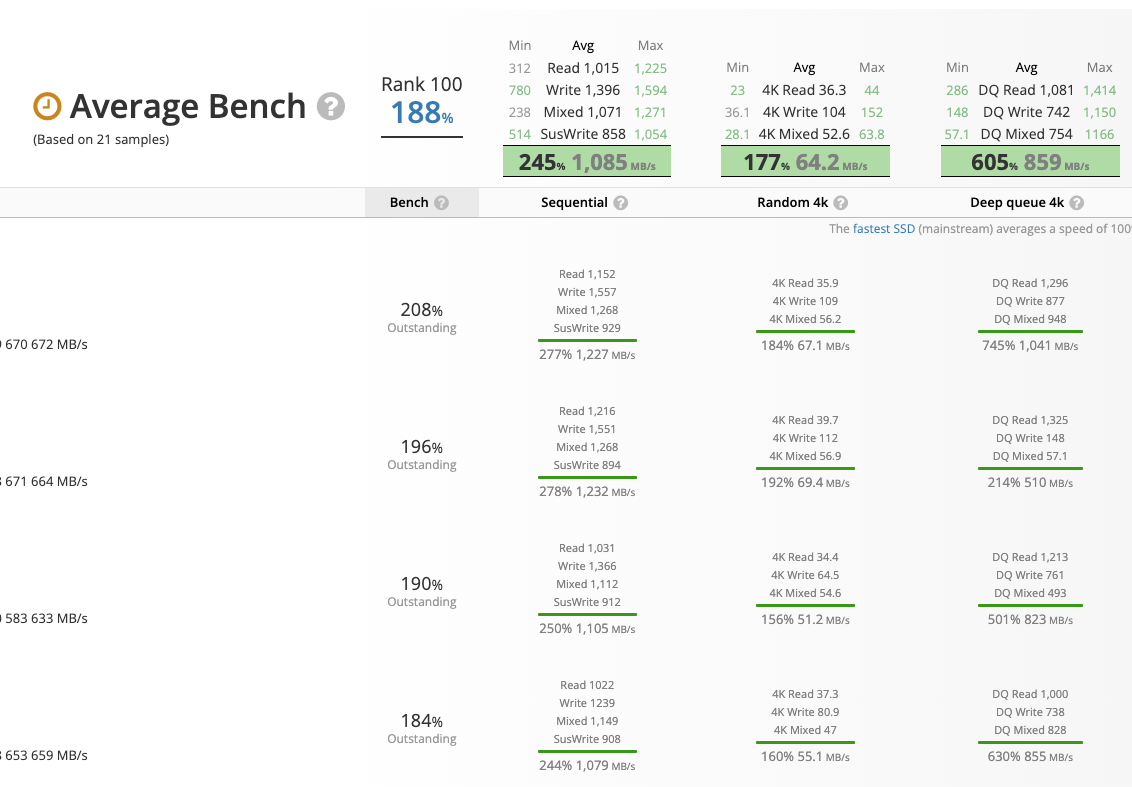Click the green 605% 859 MB/s bar
1132x787 pixels.
(x=1030, y=162)
